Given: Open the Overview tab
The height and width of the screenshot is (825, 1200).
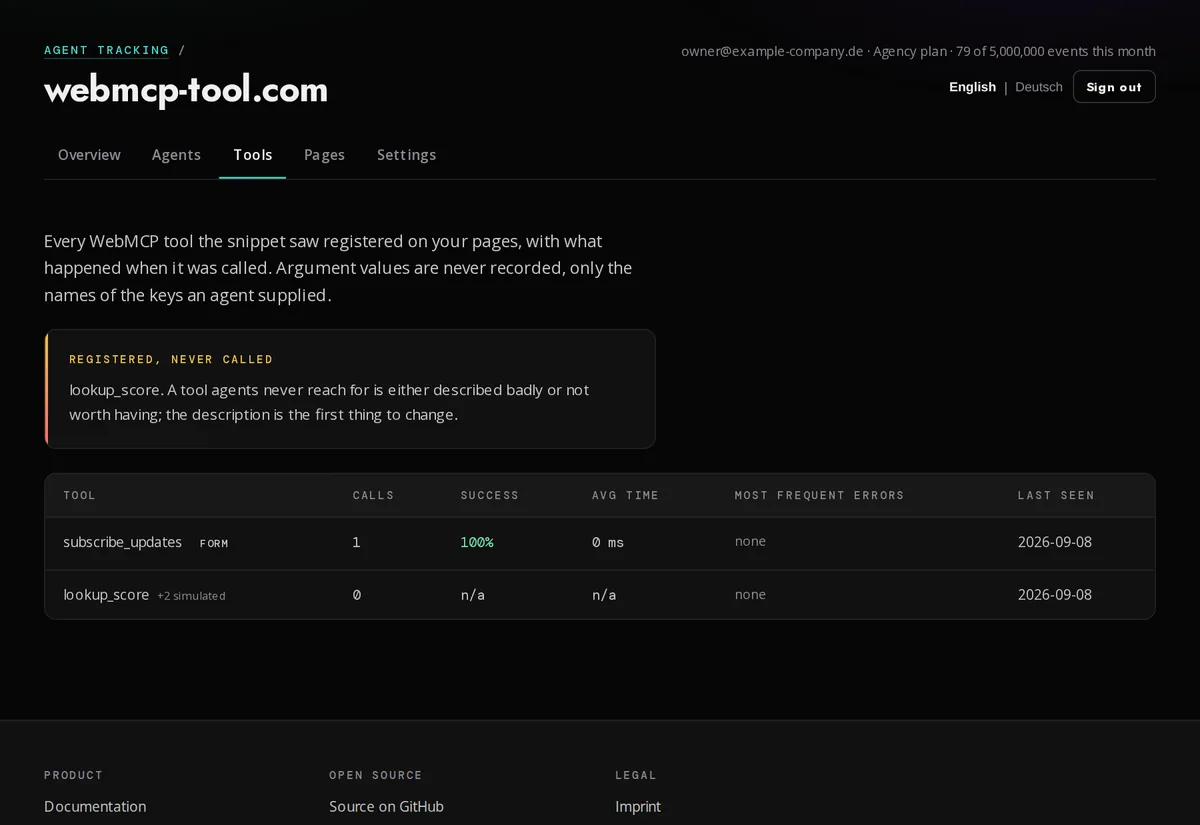Looking at the screenshot, I should coord(89,155).
